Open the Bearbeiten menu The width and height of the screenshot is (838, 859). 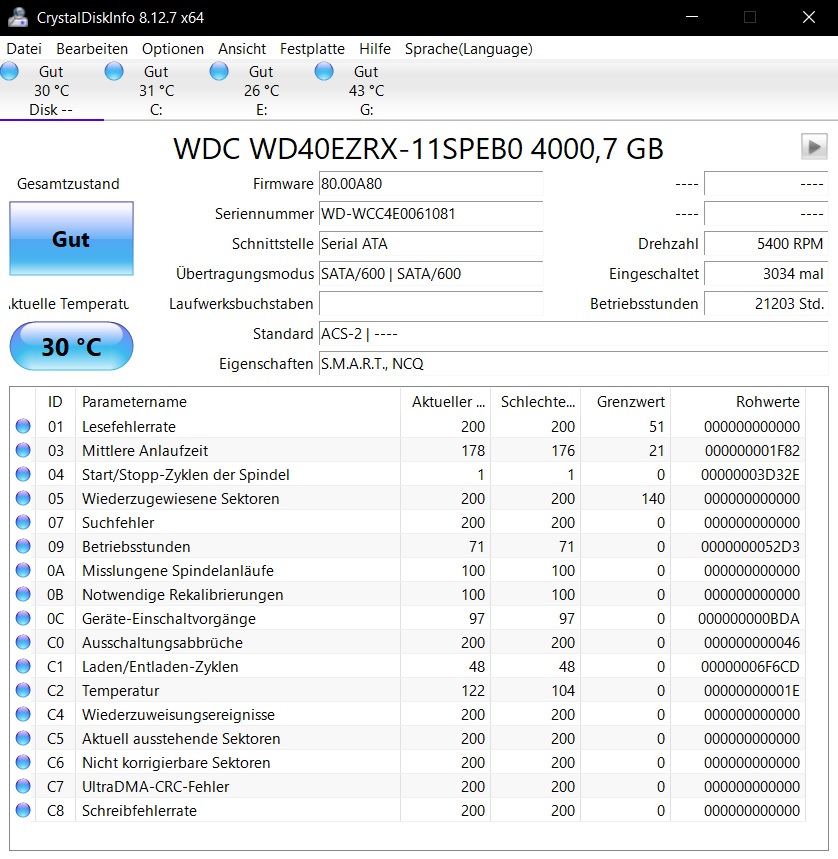pyautogui.click(x=92, y=49)
